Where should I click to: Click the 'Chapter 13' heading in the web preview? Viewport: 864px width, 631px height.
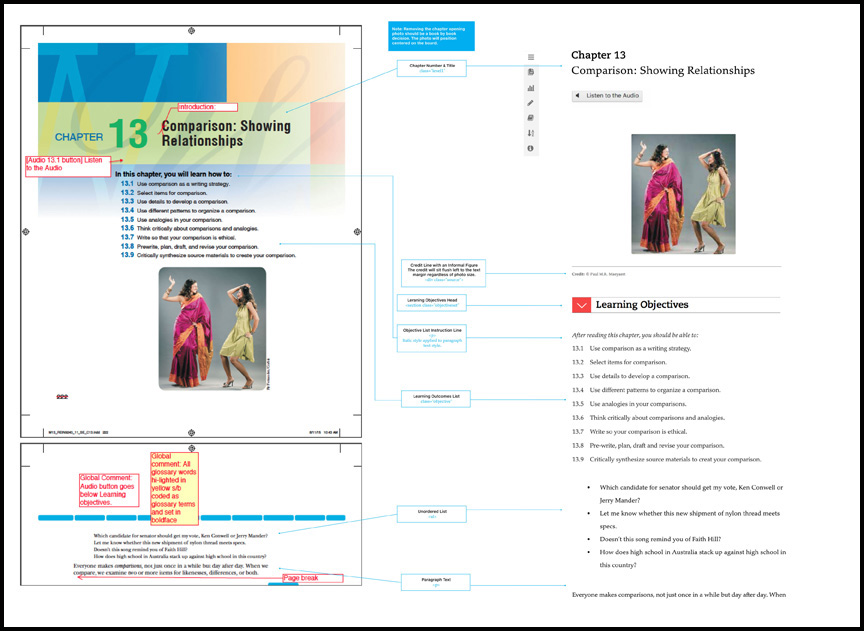click(x=598, y=55)
